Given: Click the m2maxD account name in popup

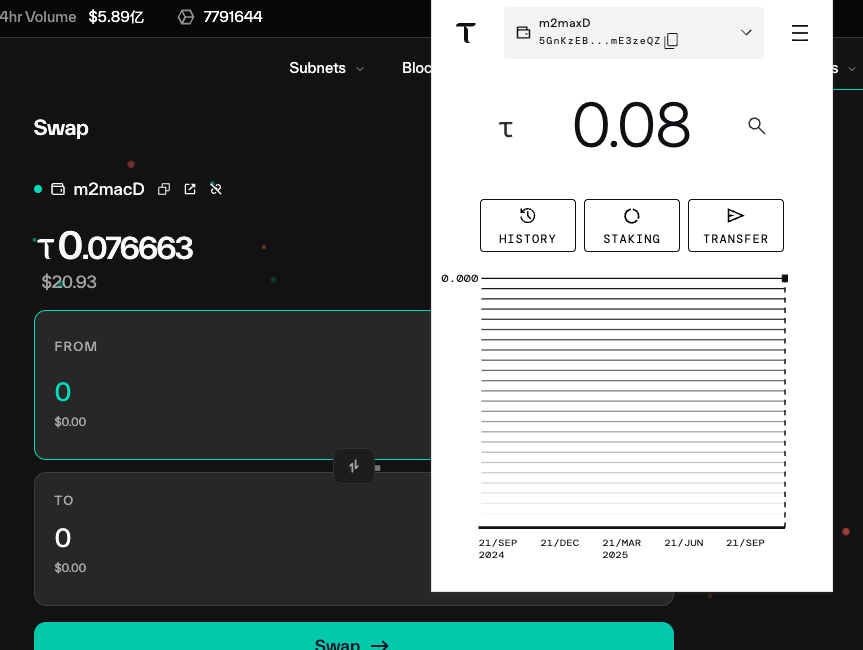Looking at the screenshot, I should 565,23.
